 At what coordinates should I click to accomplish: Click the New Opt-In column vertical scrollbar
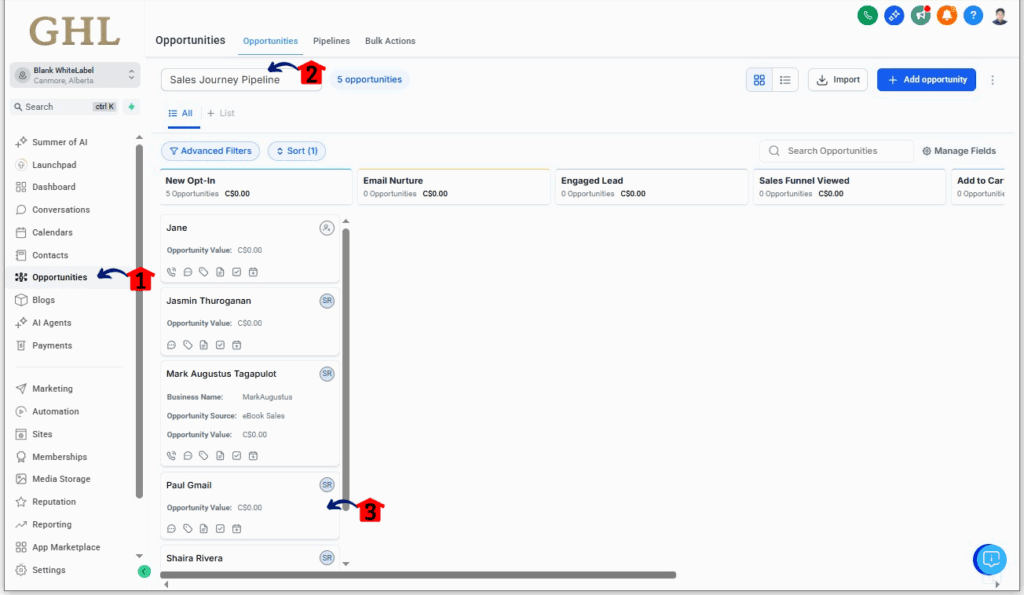coord(346,369)
